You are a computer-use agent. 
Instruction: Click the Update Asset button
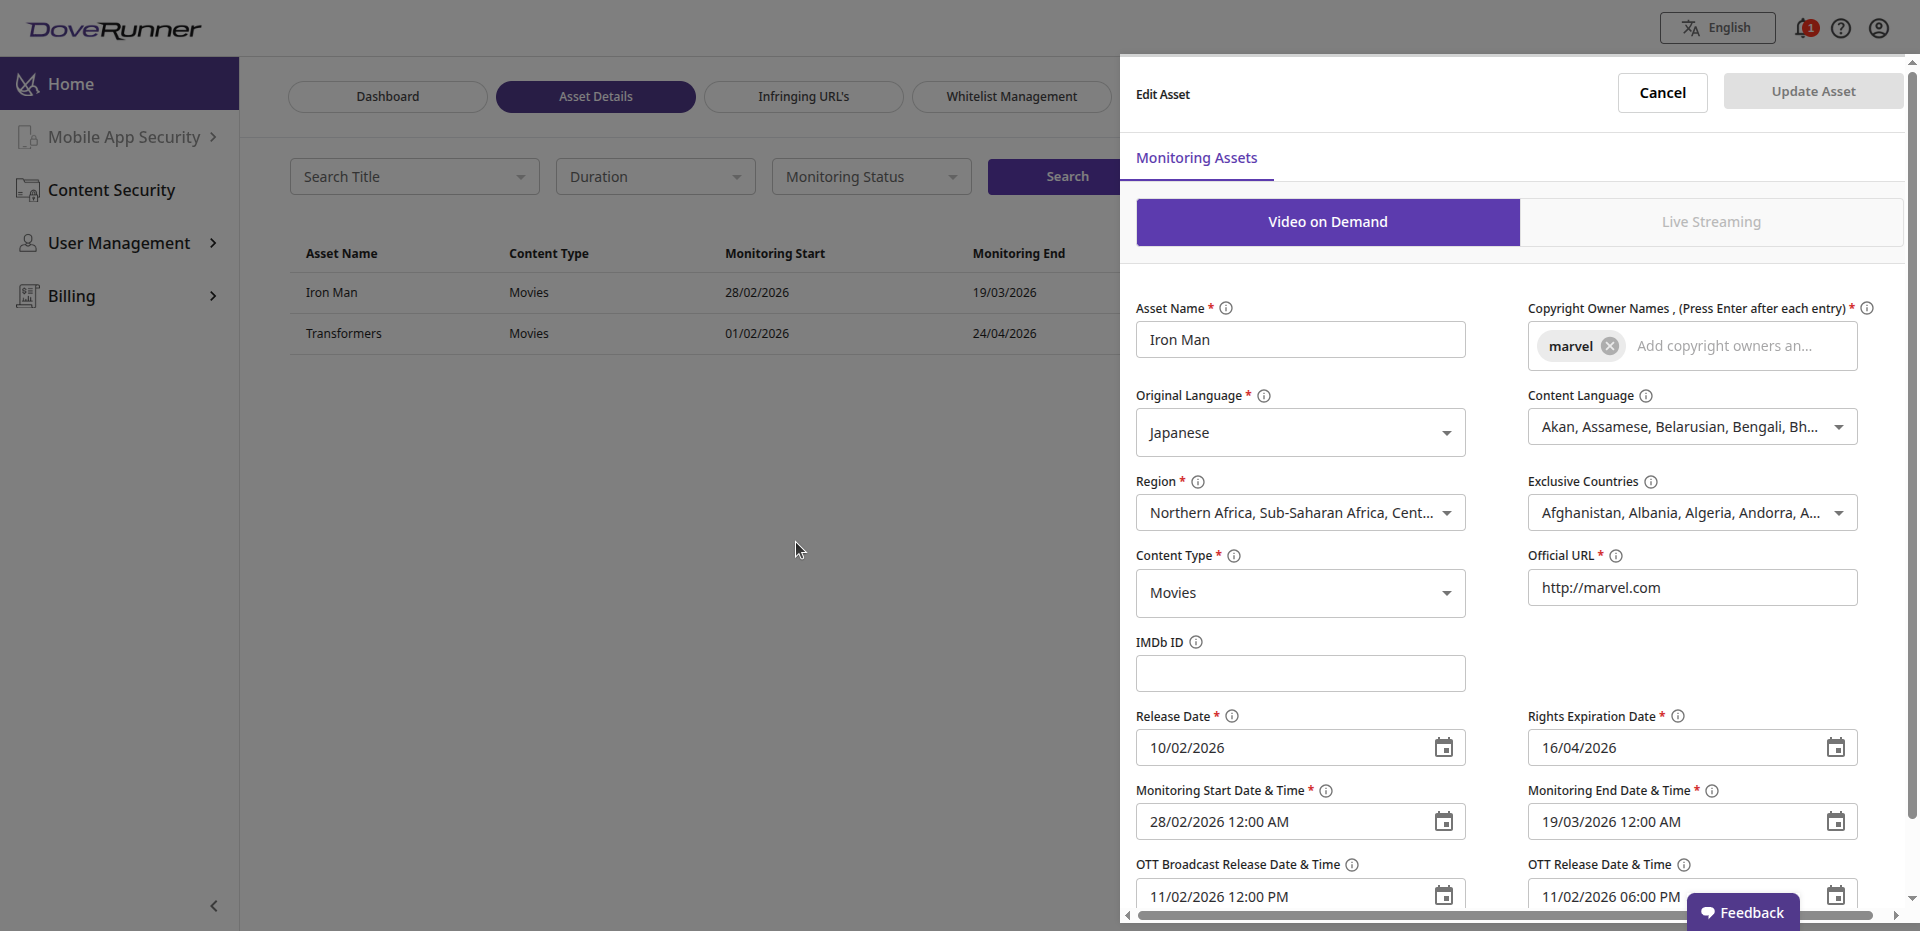pyautogui.click(x=1812, y=91)
